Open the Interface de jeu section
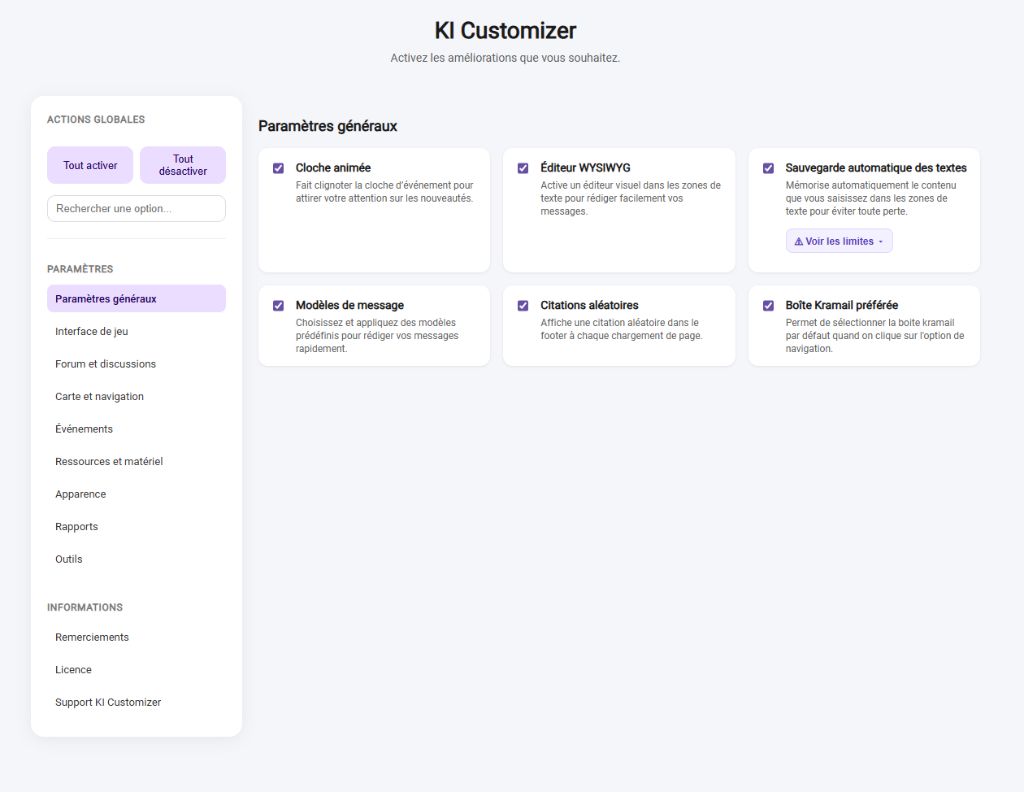Screen dimensions: 1024x792 click(92, 331)
